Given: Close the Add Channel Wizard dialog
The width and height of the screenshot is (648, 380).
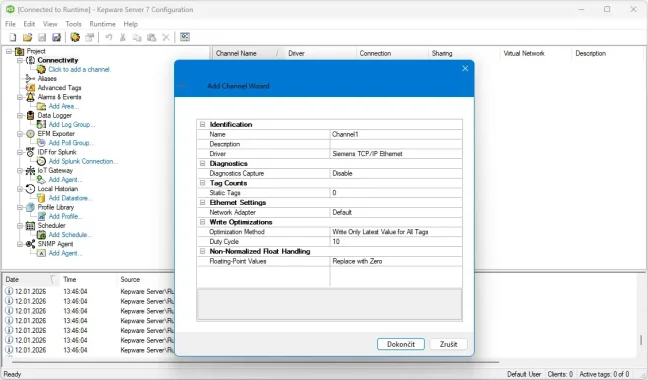Looking at the screenshot, I should (465, 69).
